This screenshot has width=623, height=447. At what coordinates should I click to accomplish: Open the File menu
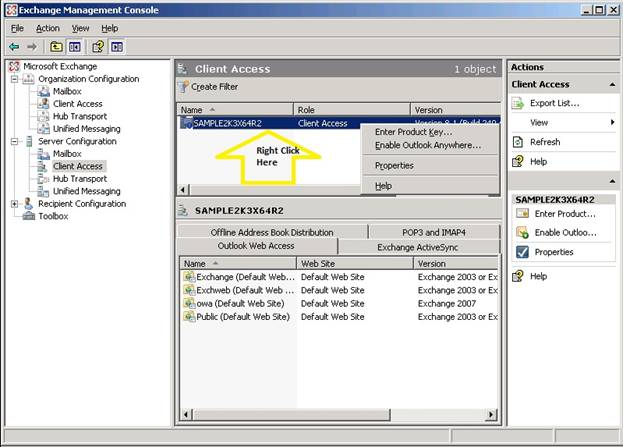click(17, 28)
